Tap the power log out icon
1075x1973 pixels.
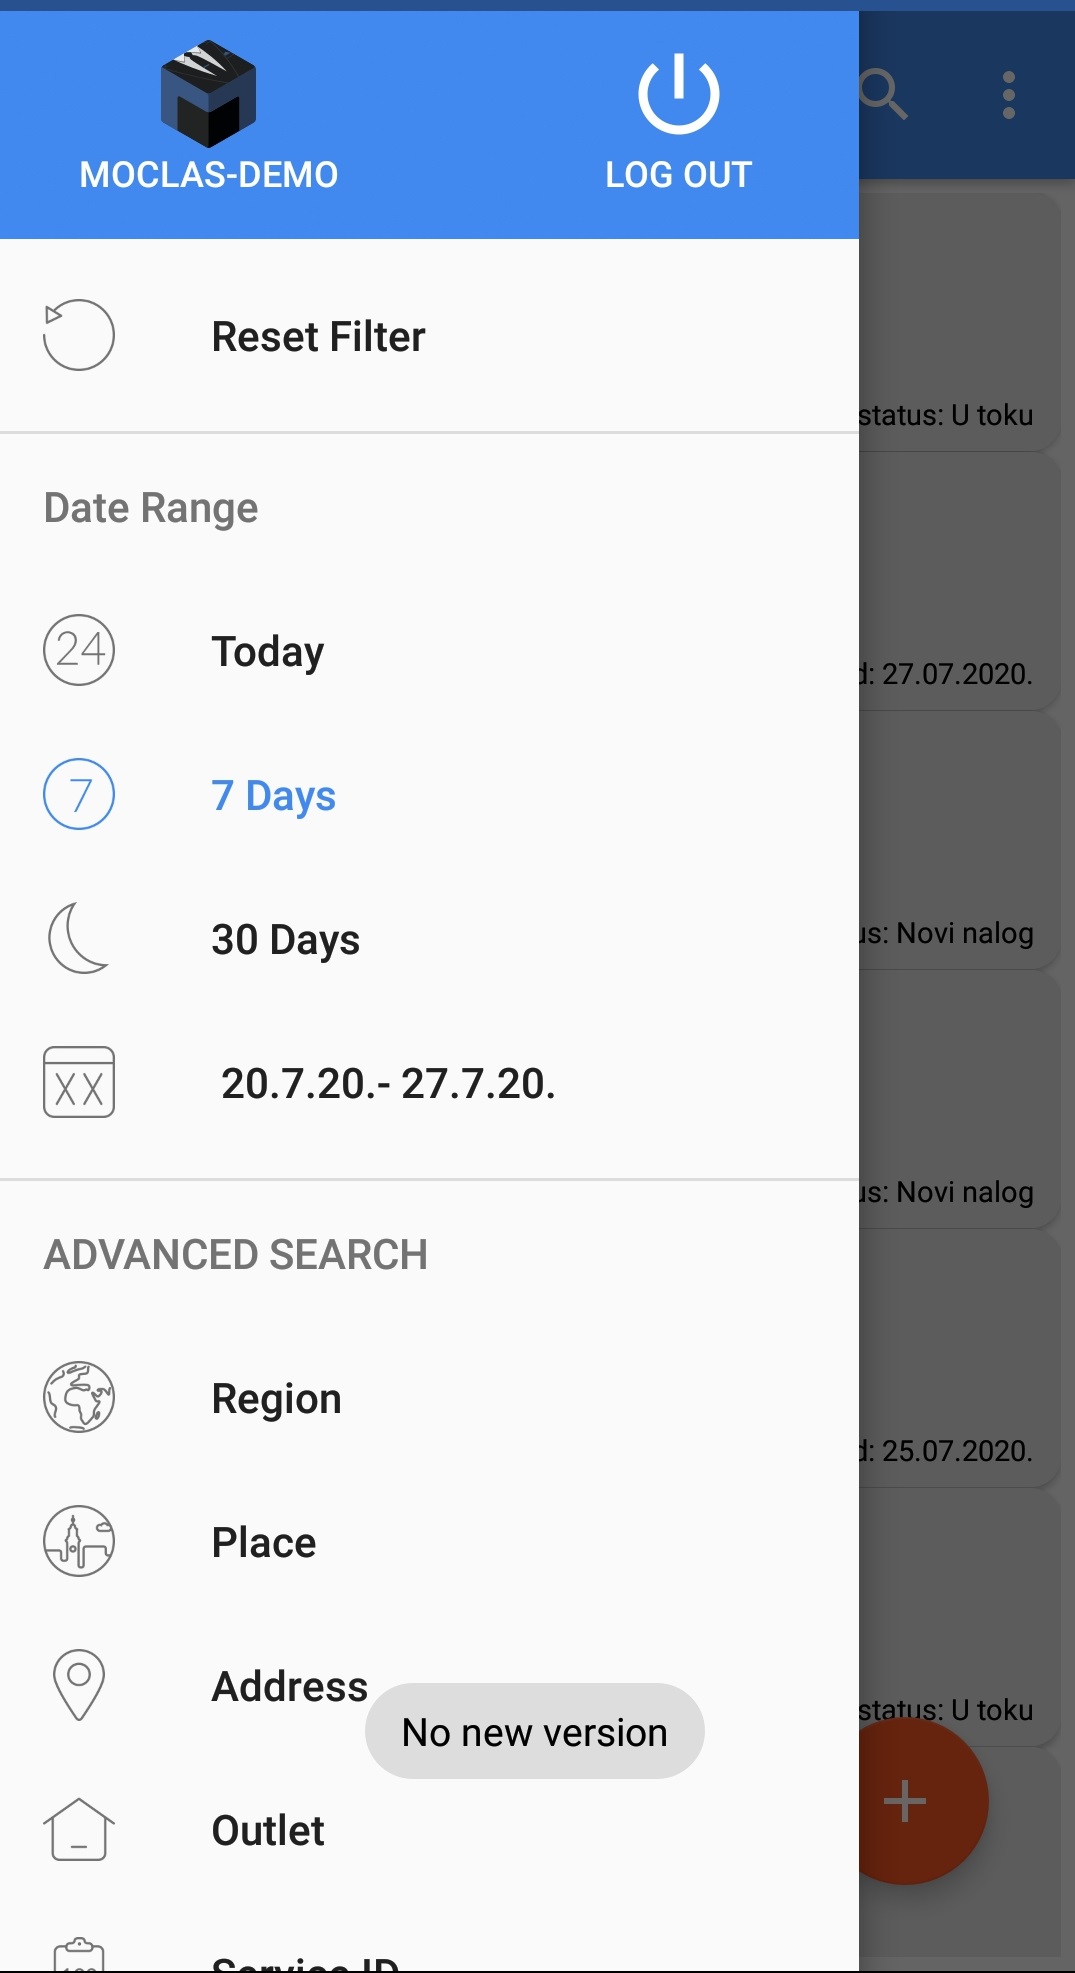(x=678, y=94)
